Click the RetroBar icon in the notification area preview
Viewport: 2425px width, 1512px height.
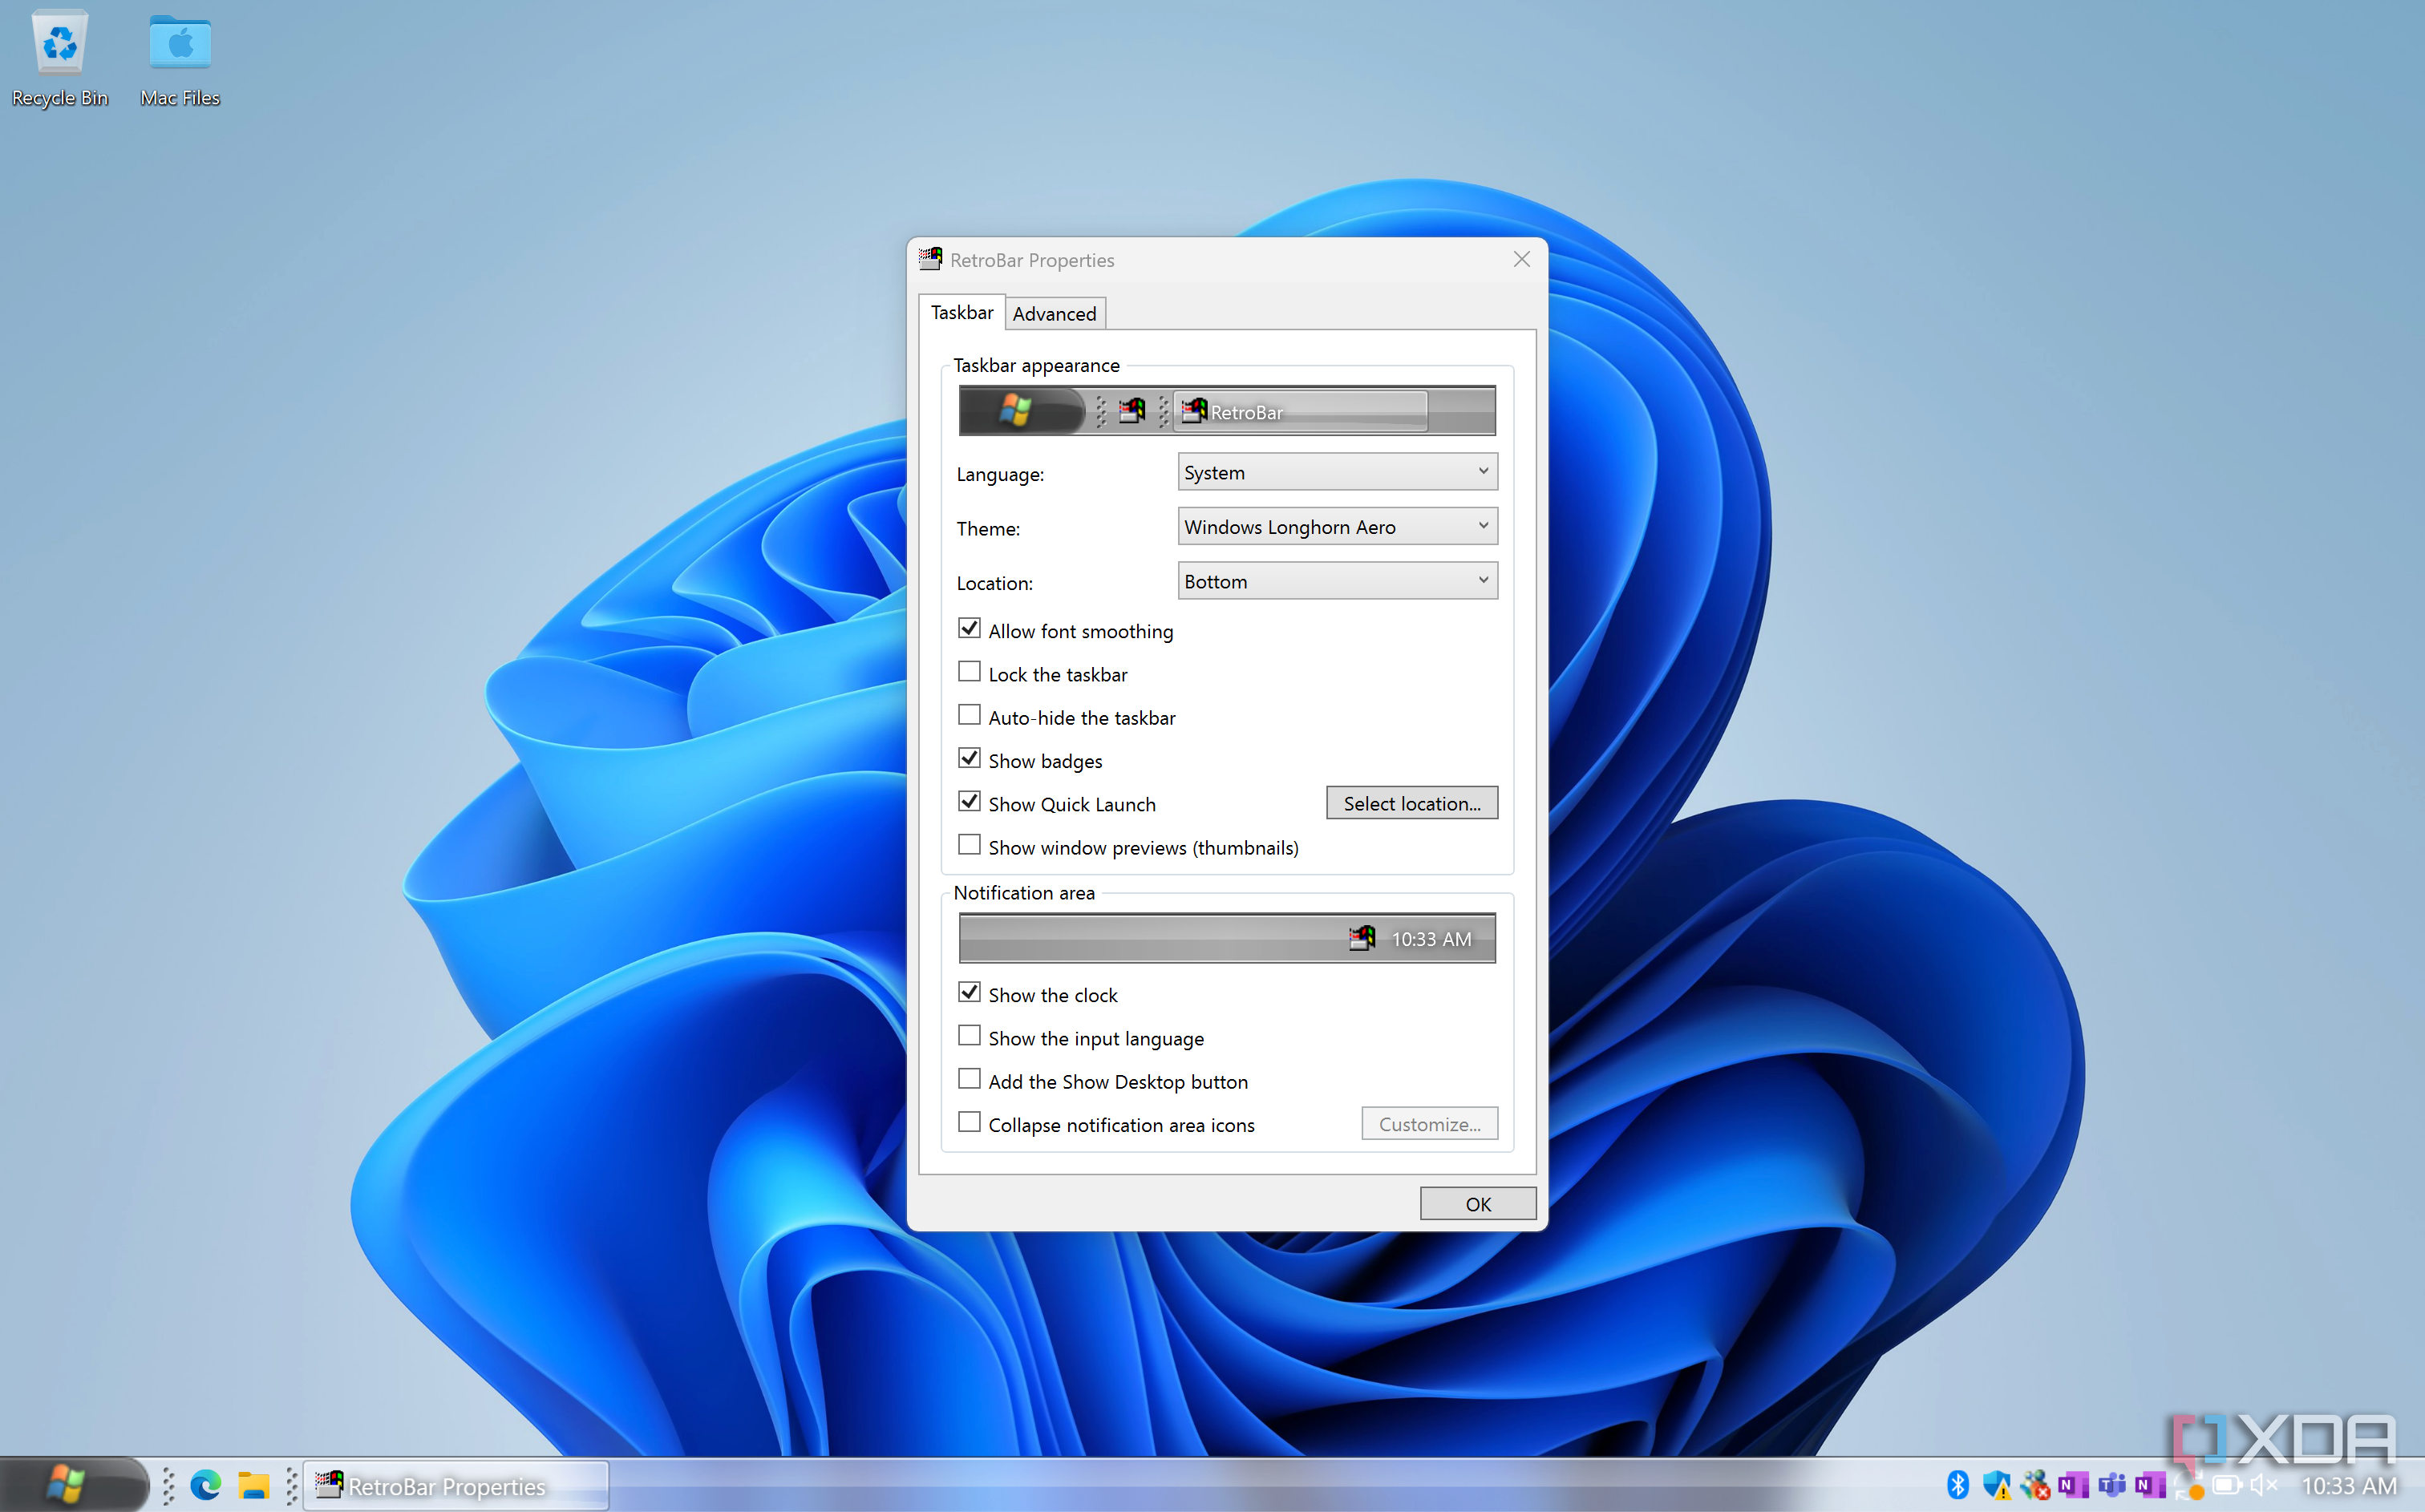tap(1361, 938)
